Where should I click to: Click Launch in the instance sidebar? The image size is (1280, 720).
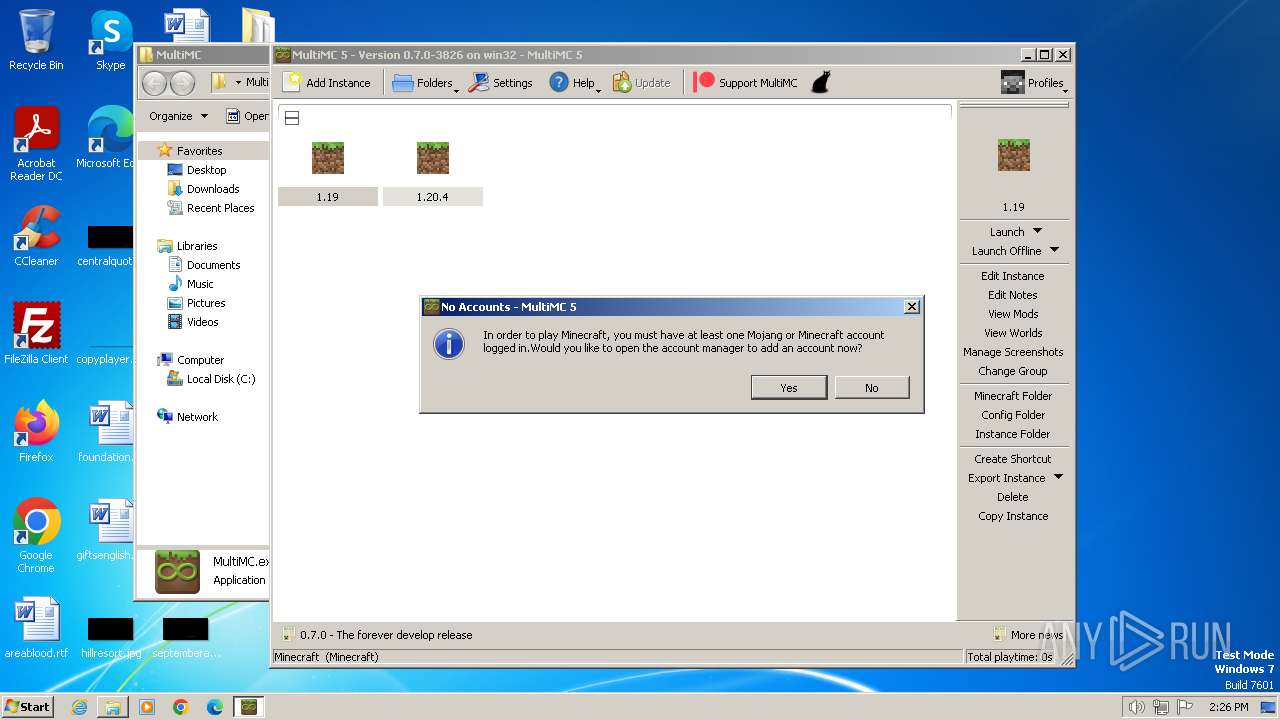(x=1006, y=232)
